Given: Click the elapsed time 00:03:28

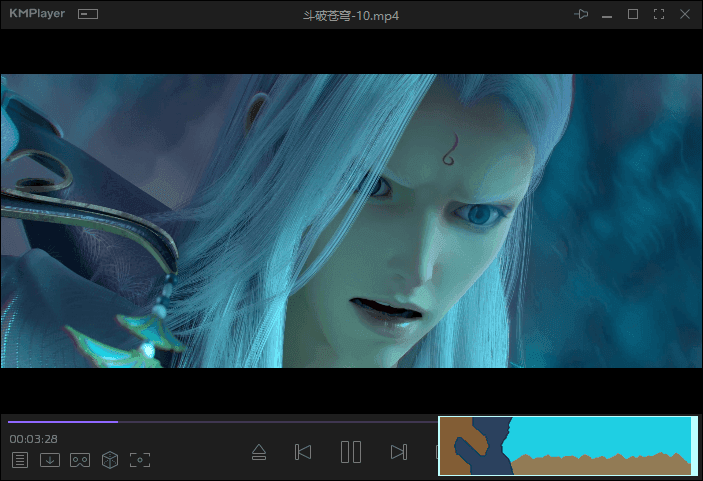Looking at the screenshot, I should [34, 439].
